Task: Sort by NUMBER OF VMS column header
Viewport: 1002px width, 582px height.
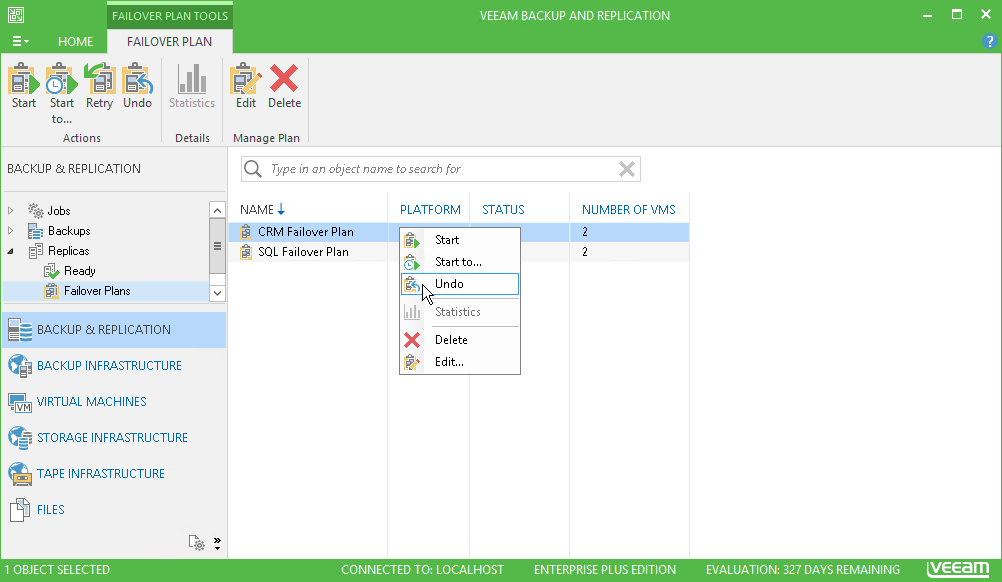Action: [x=628, y=210]
